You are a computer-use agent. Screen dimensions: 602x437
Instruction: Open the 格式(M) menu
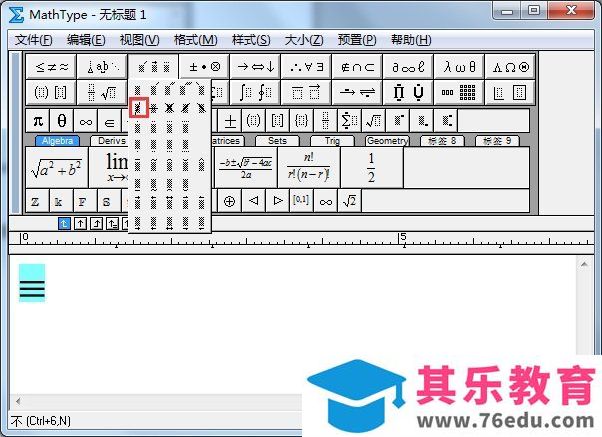point(195,40)
